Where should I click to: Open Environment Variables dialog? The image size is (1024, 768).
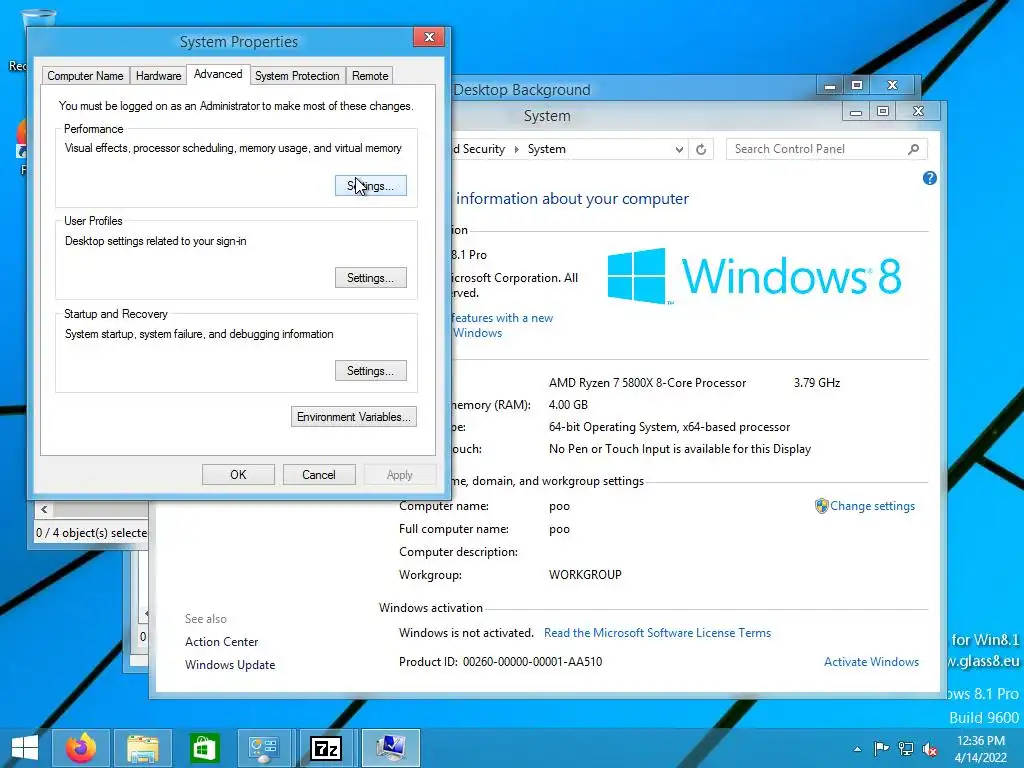(353, 417)
